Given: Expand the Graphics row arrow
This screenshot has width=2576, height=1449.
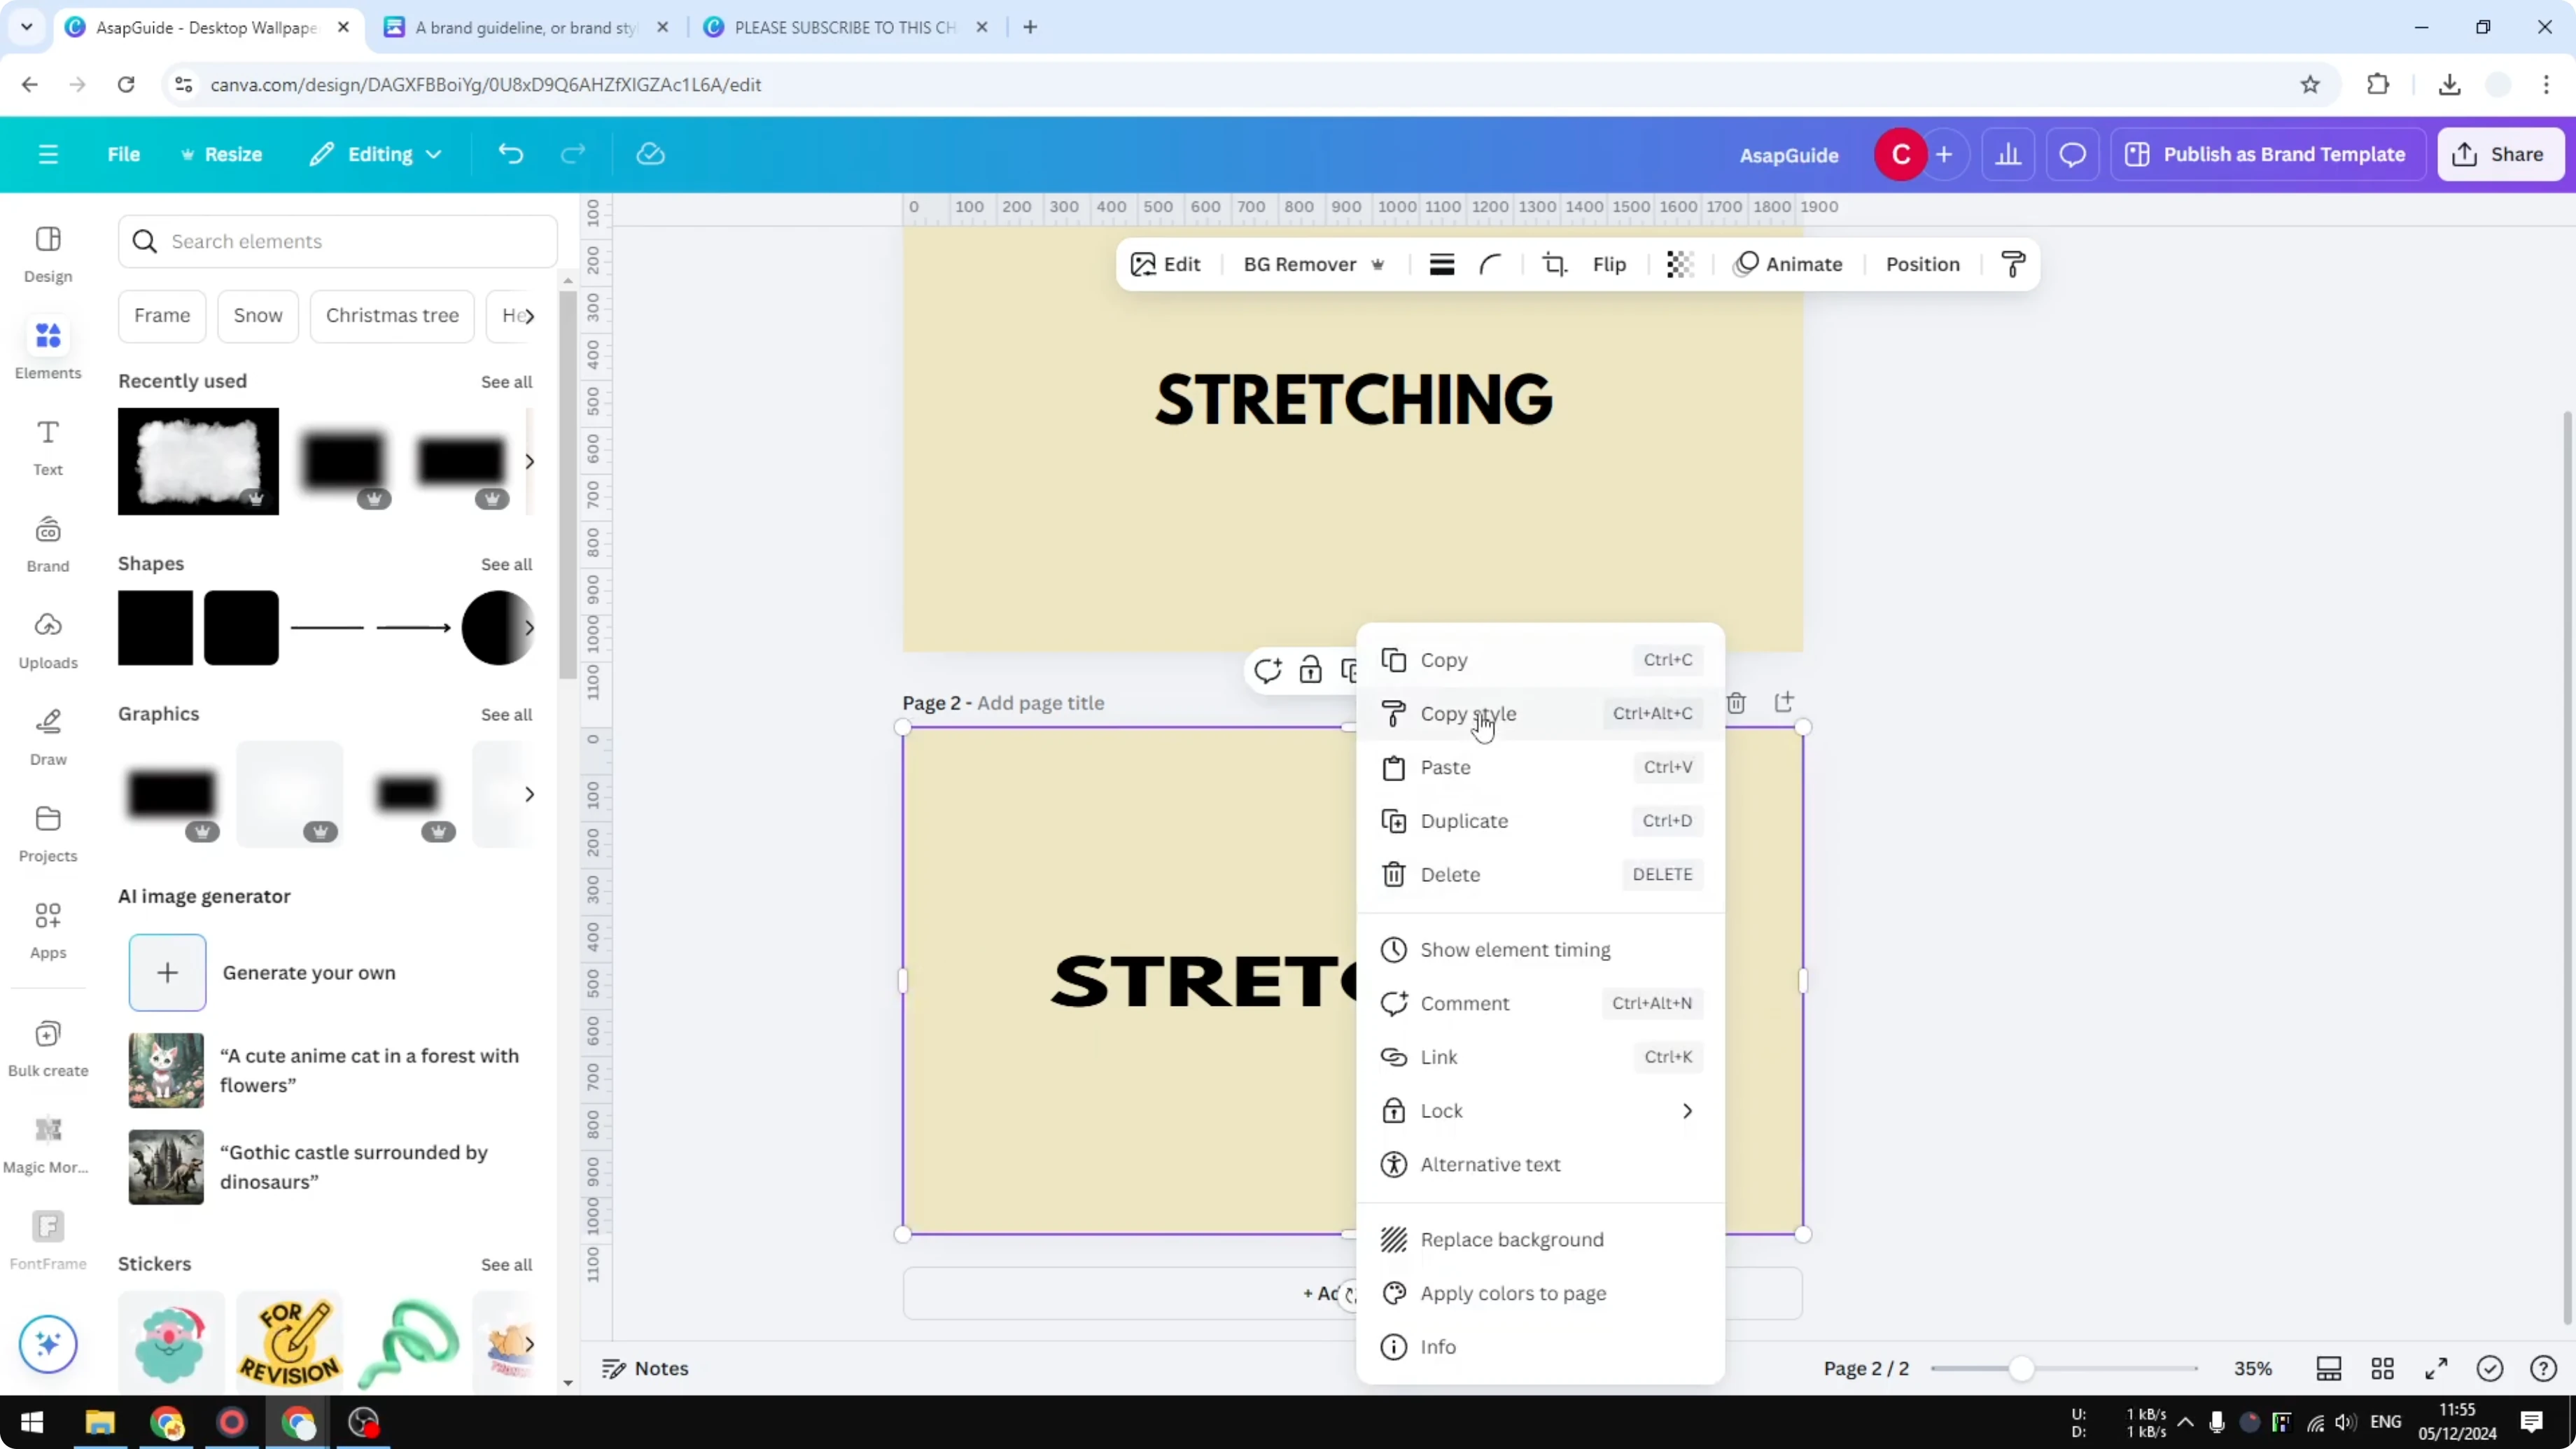Looking at the screenshot, I should (529, 794).
